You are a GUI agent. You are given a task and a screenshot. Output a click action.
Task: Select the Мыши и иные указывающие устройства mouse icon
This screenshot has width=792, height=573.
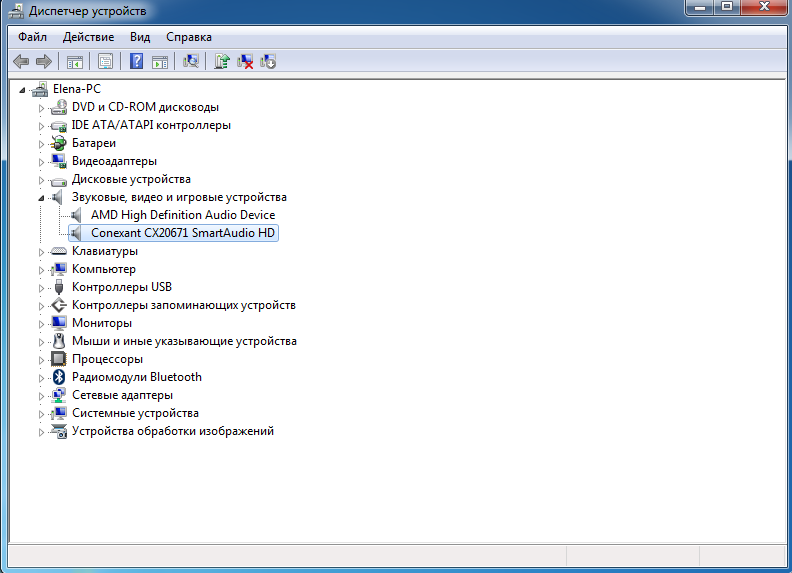click(x=59, y=341)
